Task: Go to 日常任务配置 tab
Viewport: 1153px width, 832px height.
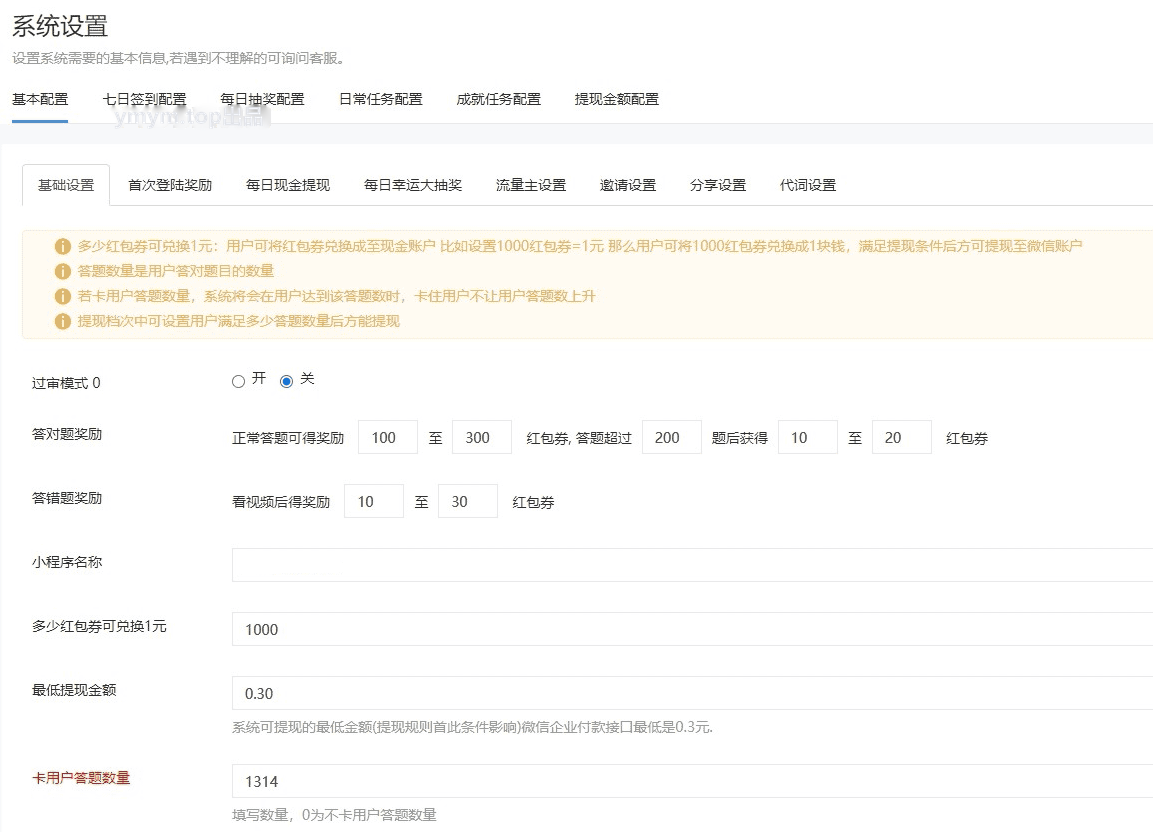Action: coord(381,99)
